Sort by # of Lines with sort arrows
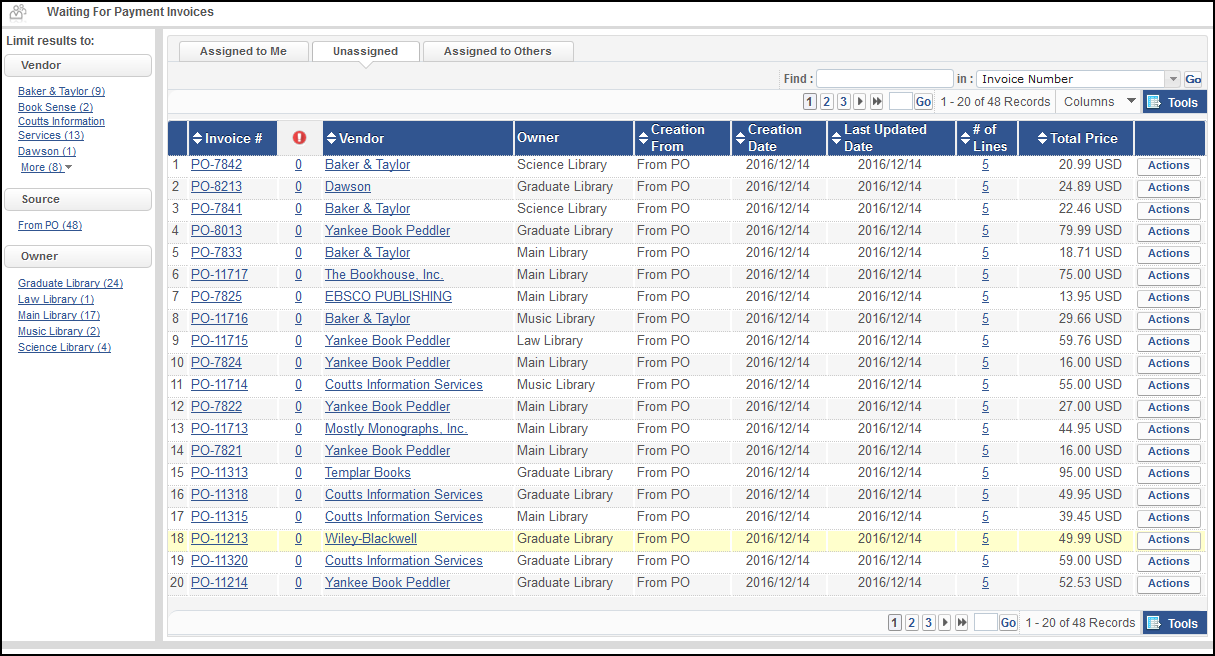The image size is (1215, 656). [963, 138]
